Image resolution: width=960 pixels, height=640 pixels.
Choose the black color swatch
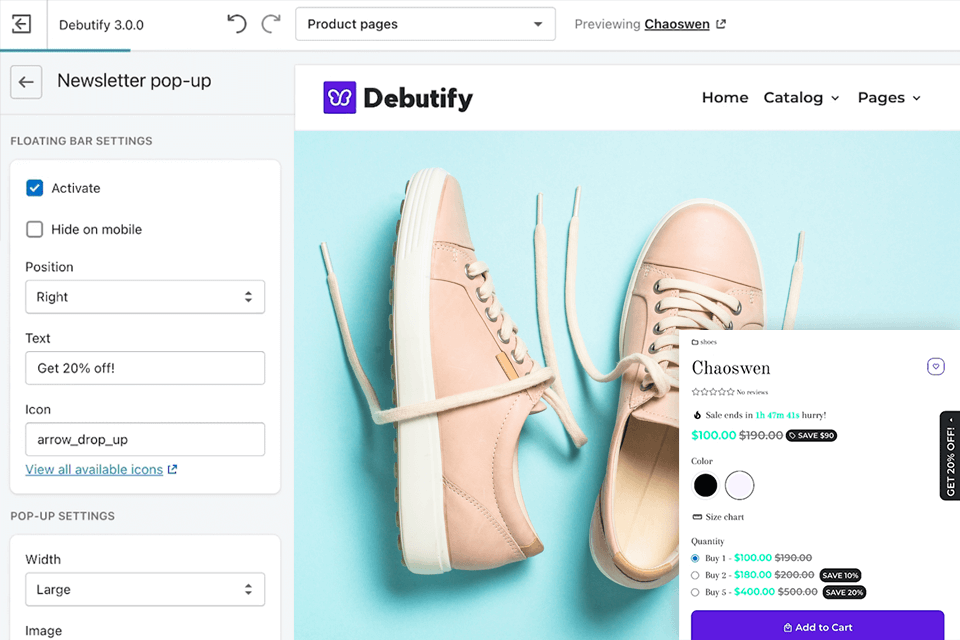point(705,485)
